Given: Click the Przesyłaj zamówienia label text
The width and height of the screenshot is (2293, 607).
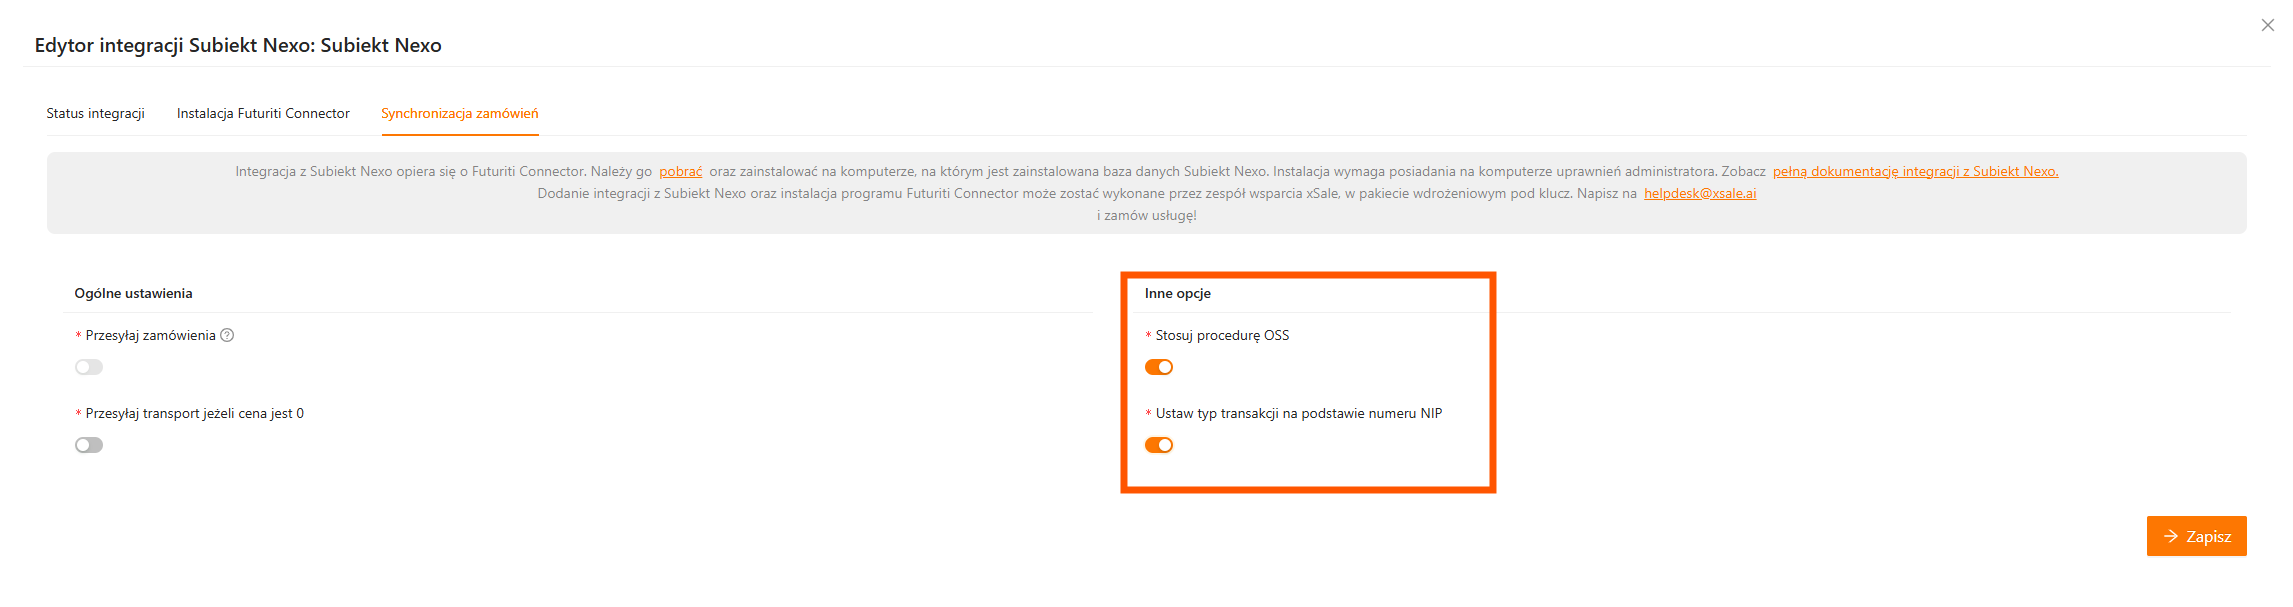Looking at the screenshot, I should [150, 335].
